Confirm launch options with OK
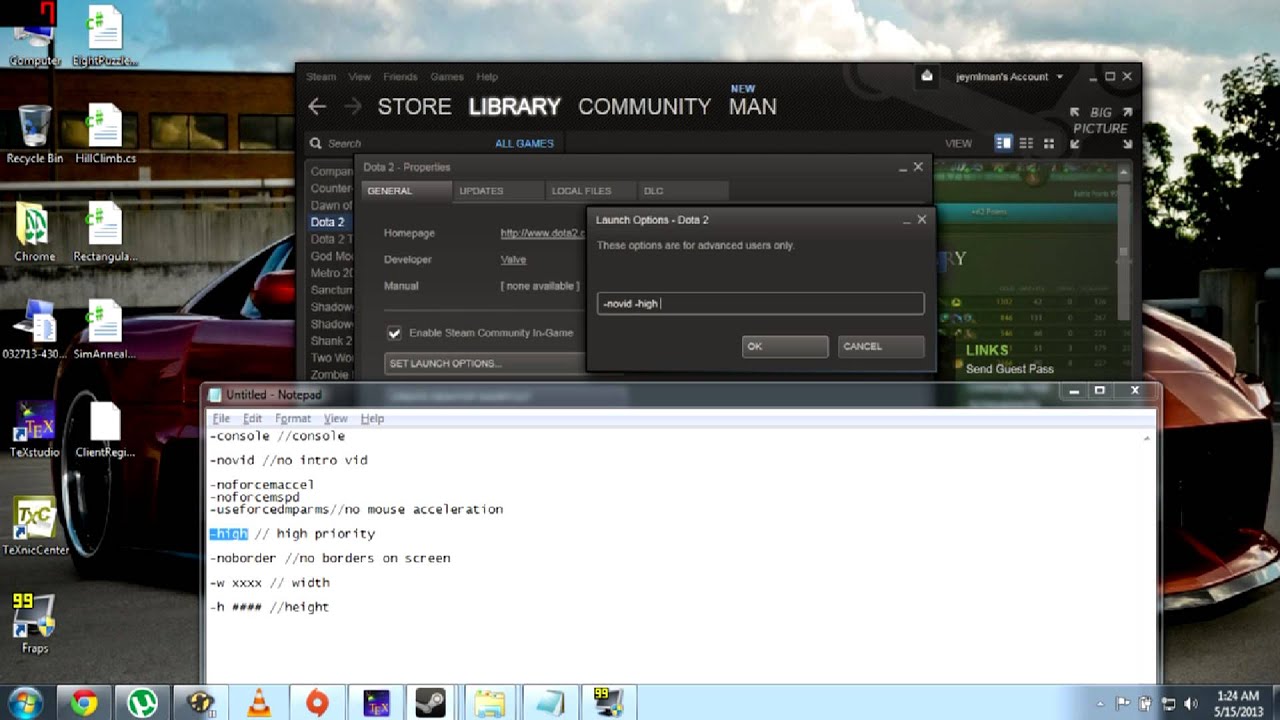 [x=785, y=346]
